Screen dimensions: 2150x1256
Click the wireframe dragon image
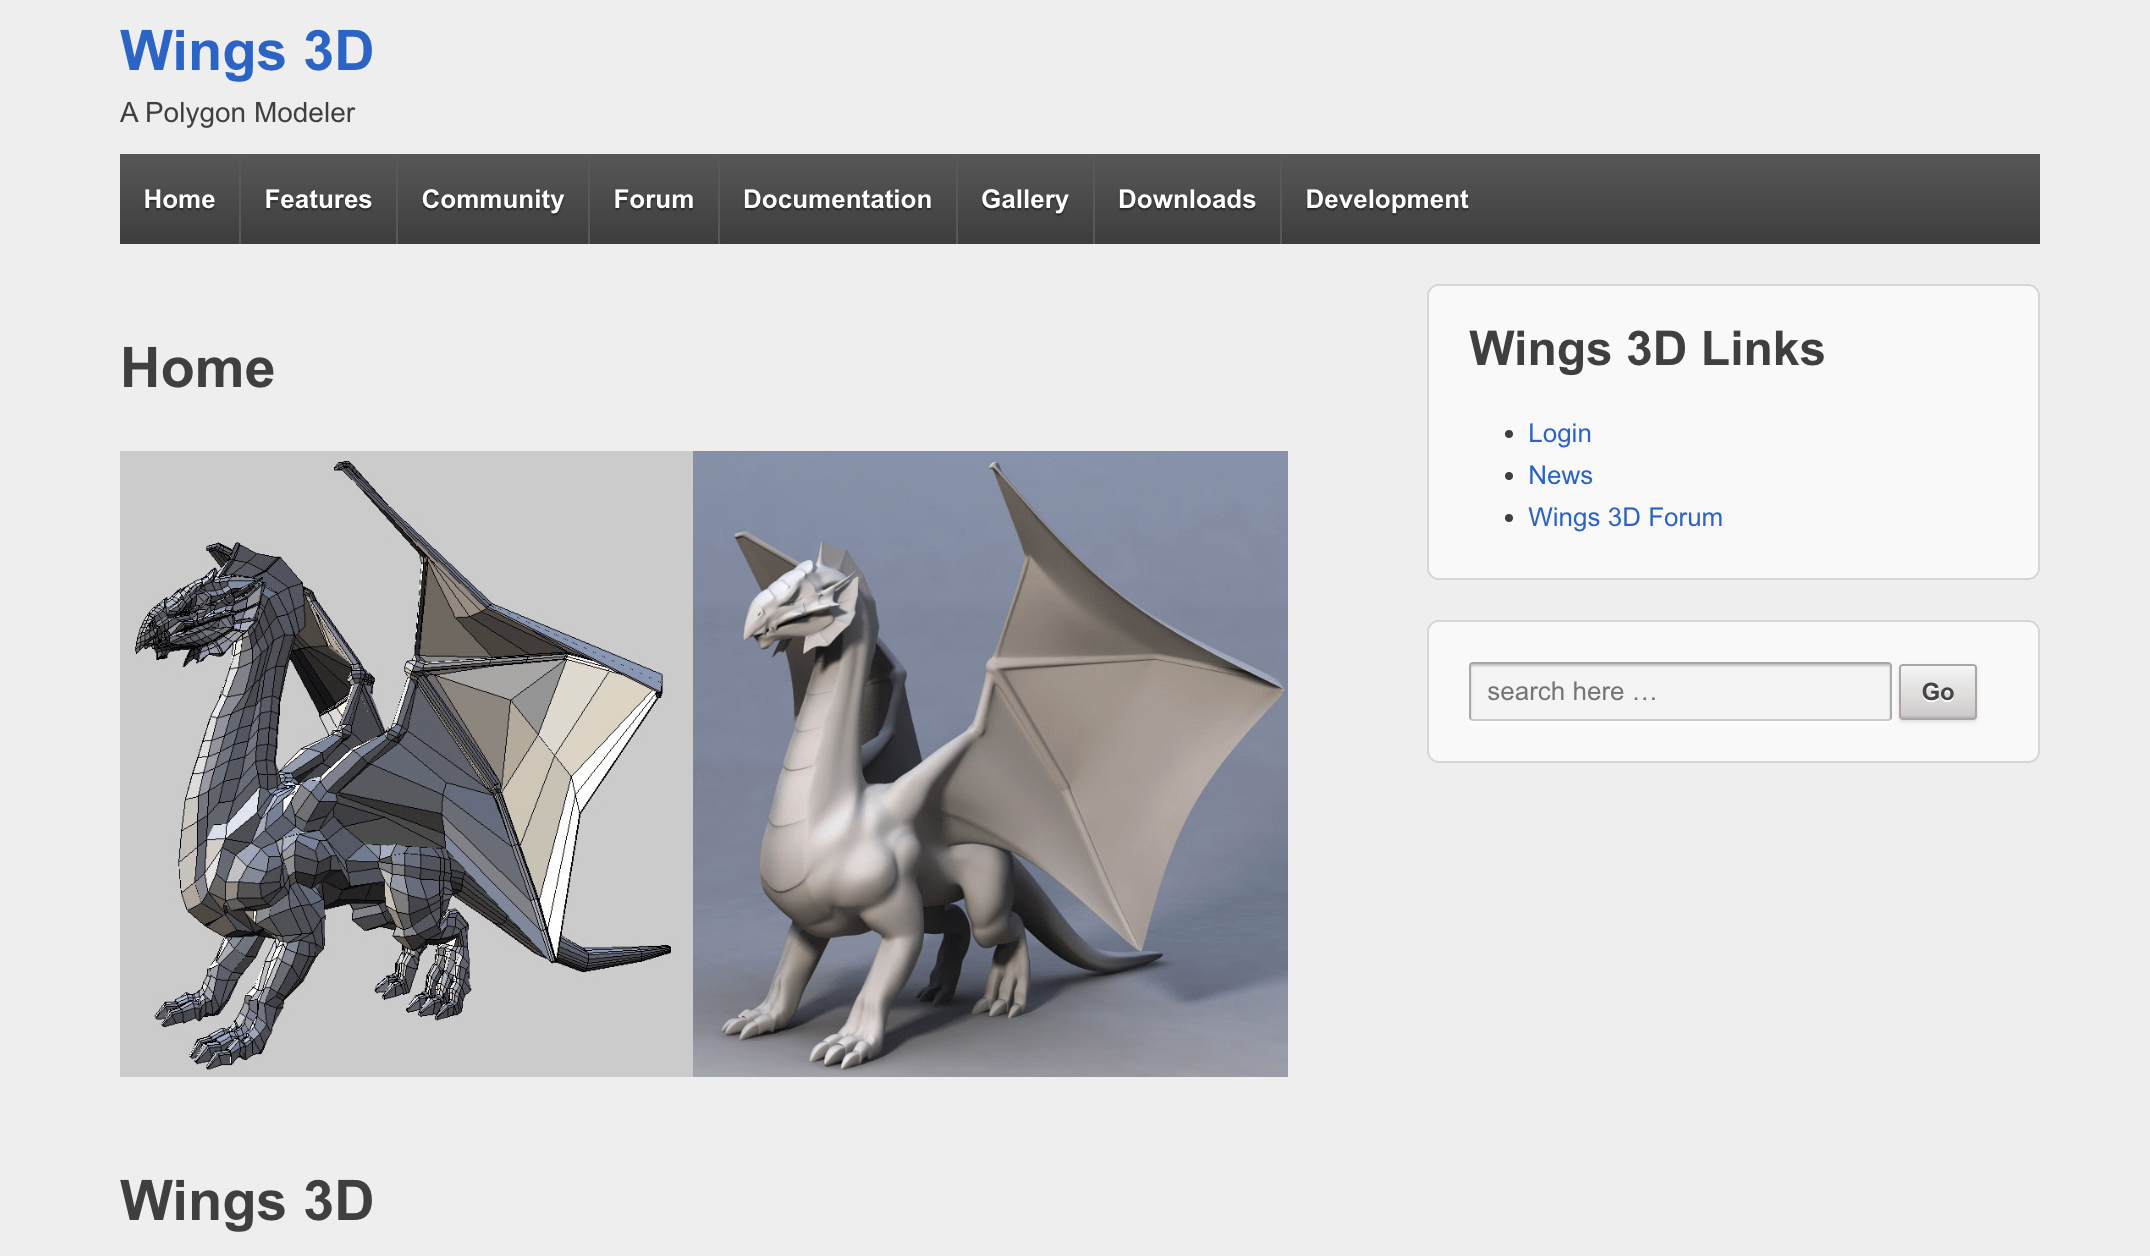(406, 763)
